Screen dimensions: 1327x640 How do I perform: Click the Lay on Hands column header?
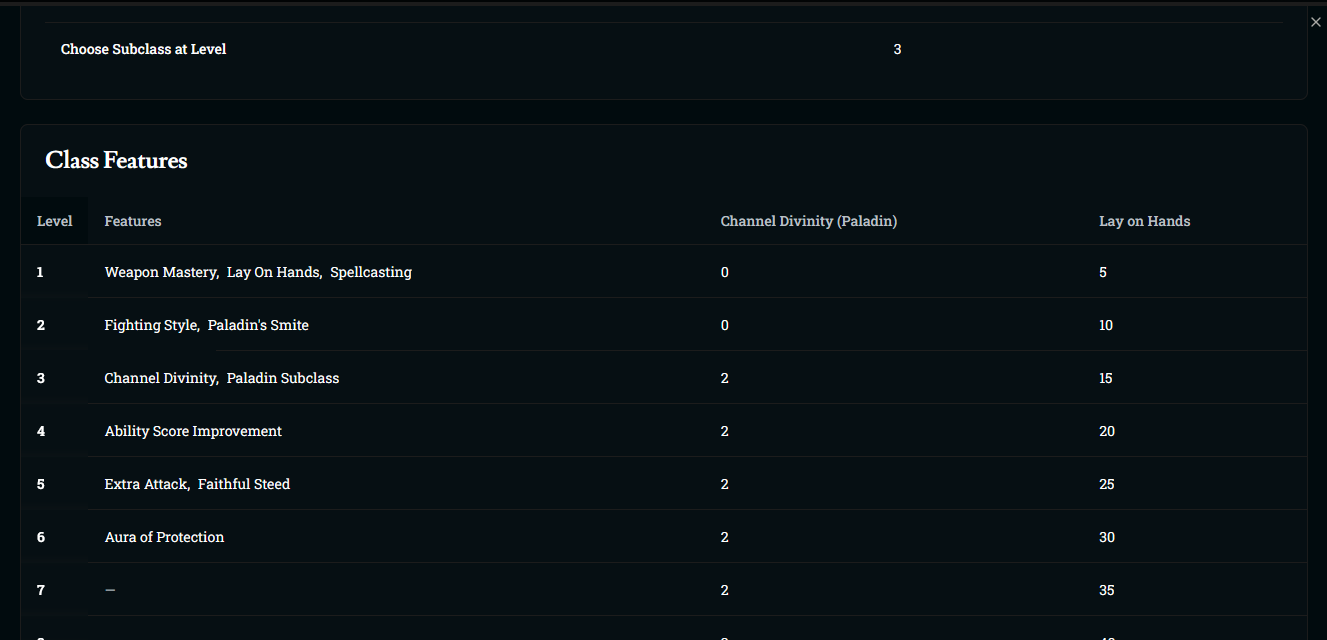pyautogui.click(x=1145, y=221)
